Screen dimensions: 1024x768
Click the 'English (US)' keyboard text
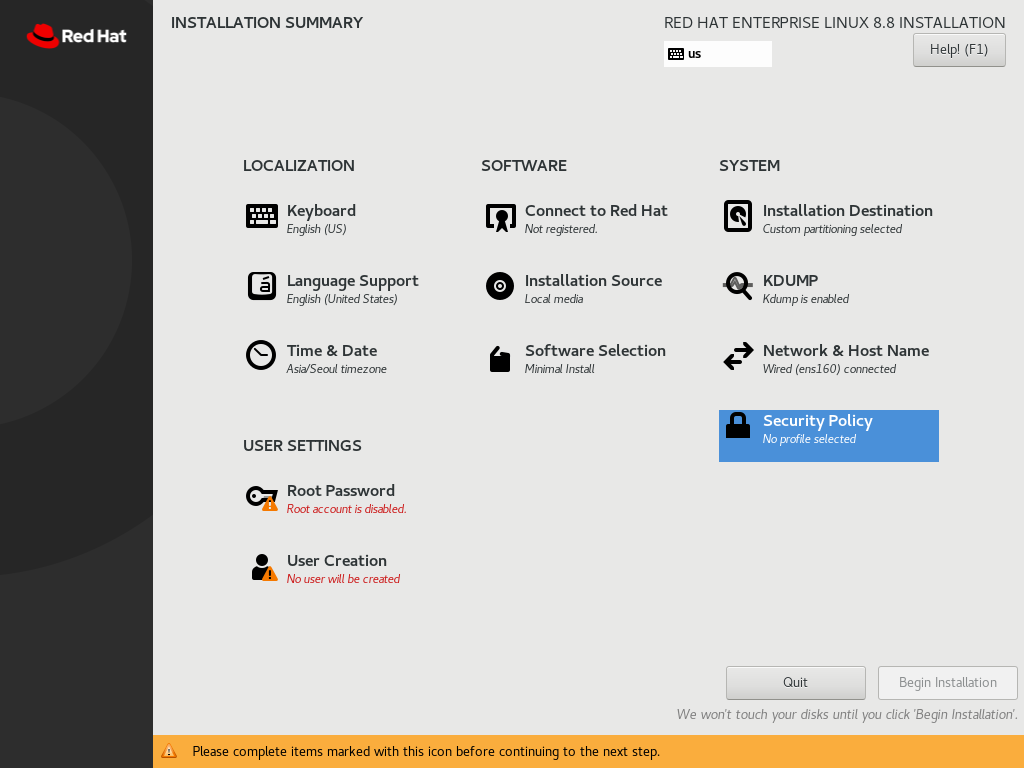316,229
